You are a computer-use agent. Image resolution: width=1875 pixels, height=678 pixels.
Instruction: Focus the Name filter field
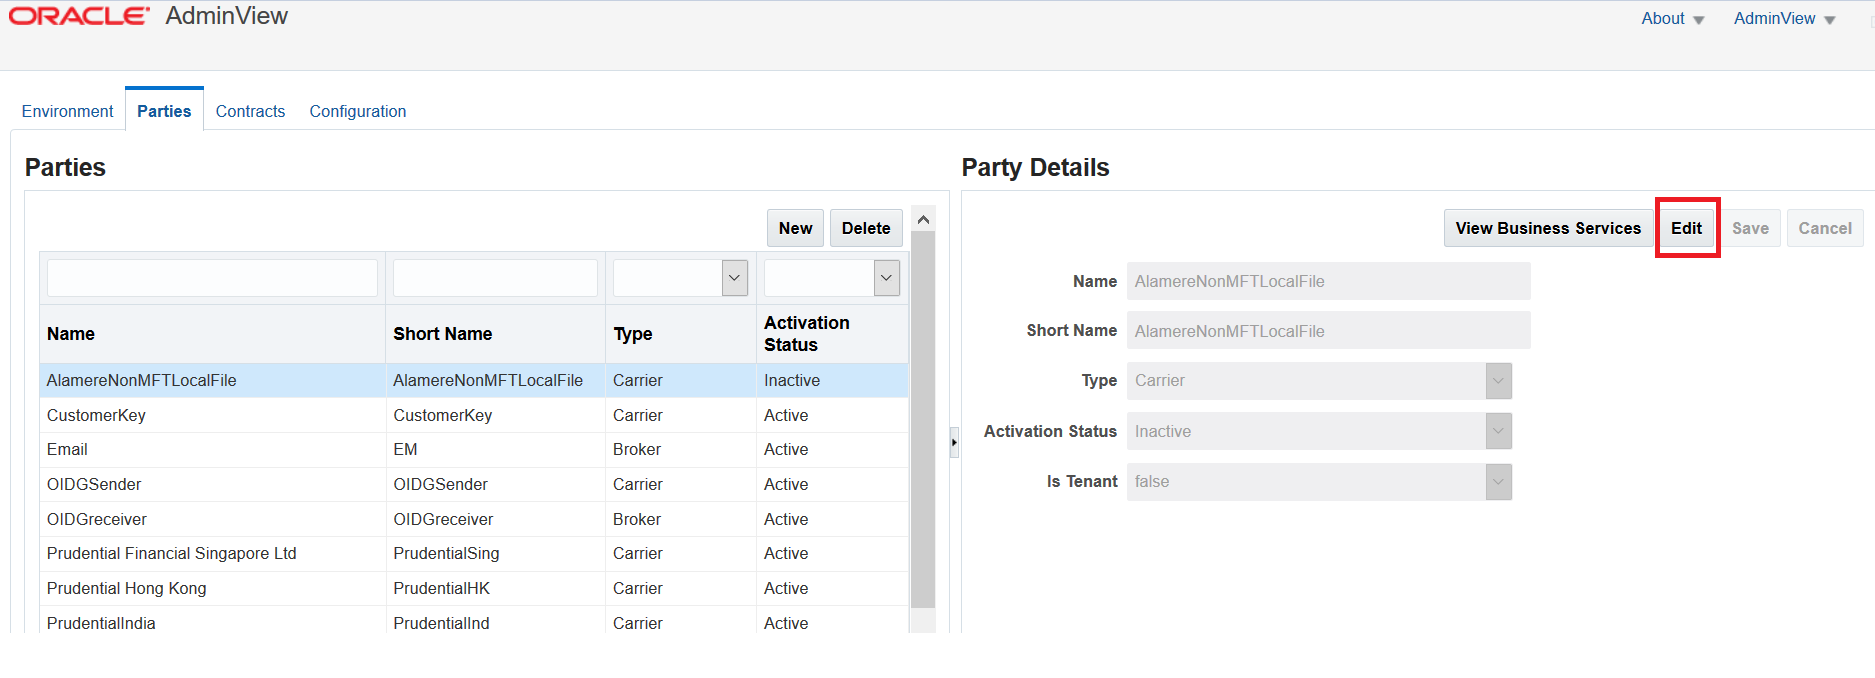[212, 278]
